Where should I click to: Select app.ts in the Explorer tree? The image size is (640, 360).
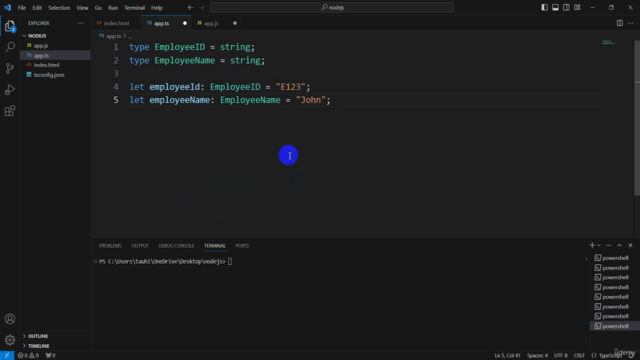pyautogui.click(x=55, y=55)
